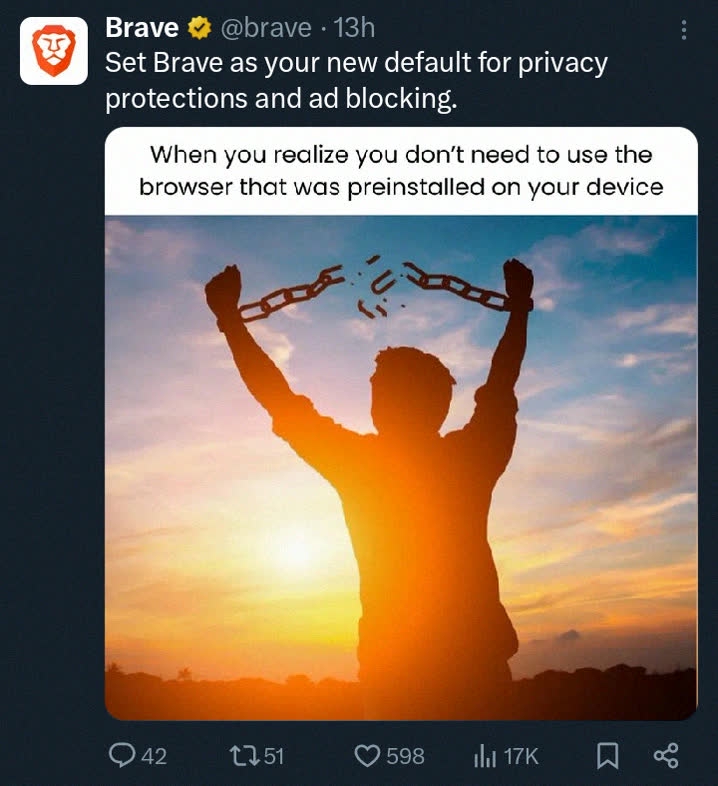Click the 13h timestamp
This screenshot has width=718, height=786.
[354, 28]
